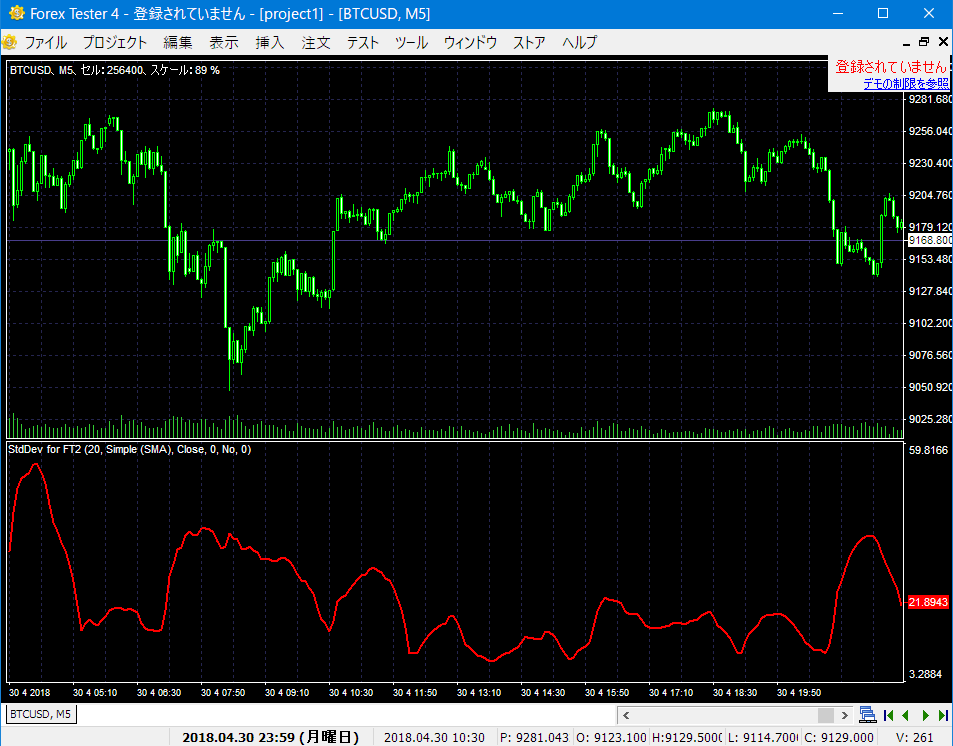This screenshot has height=746, width=953.
Task: Restore the inner chart window
Action: 924,42
